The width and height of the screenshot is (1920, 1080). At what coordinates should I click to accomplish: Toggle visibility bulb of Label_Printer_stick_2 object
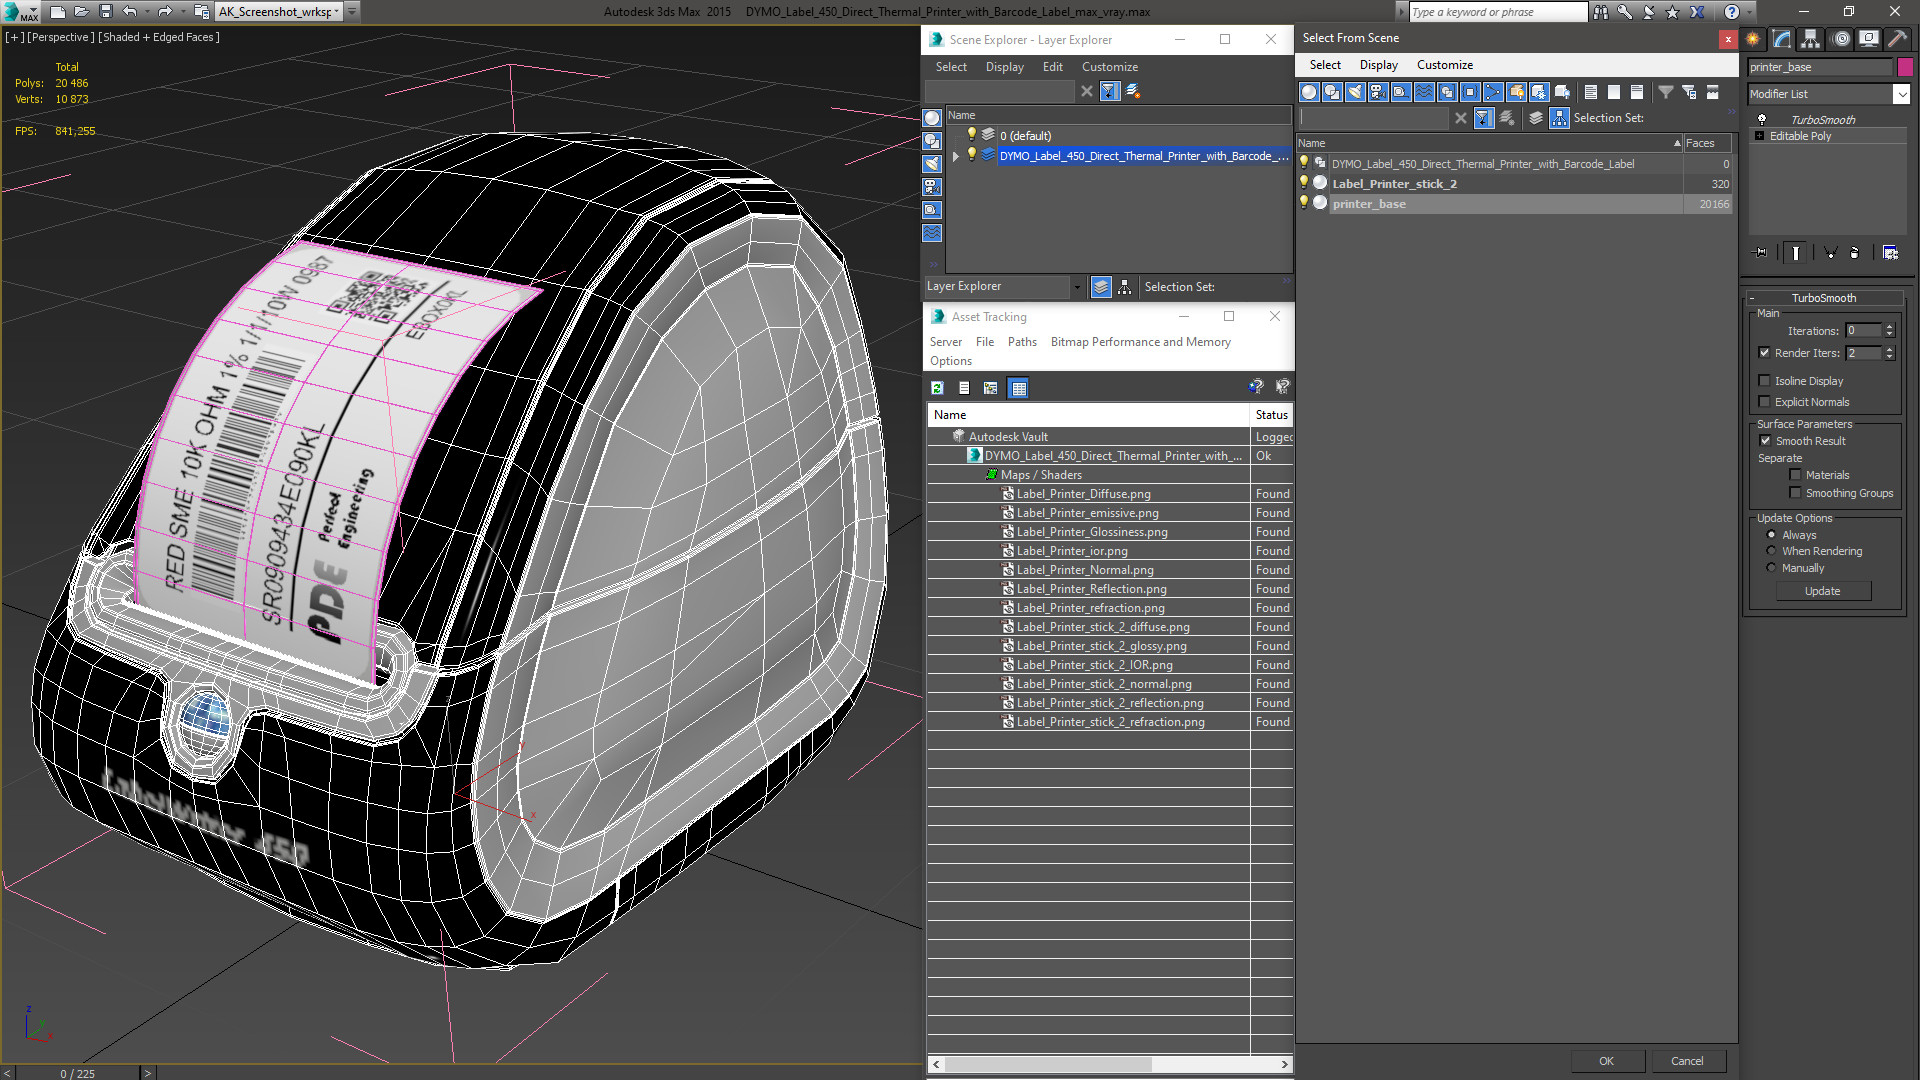[1303, 183]
